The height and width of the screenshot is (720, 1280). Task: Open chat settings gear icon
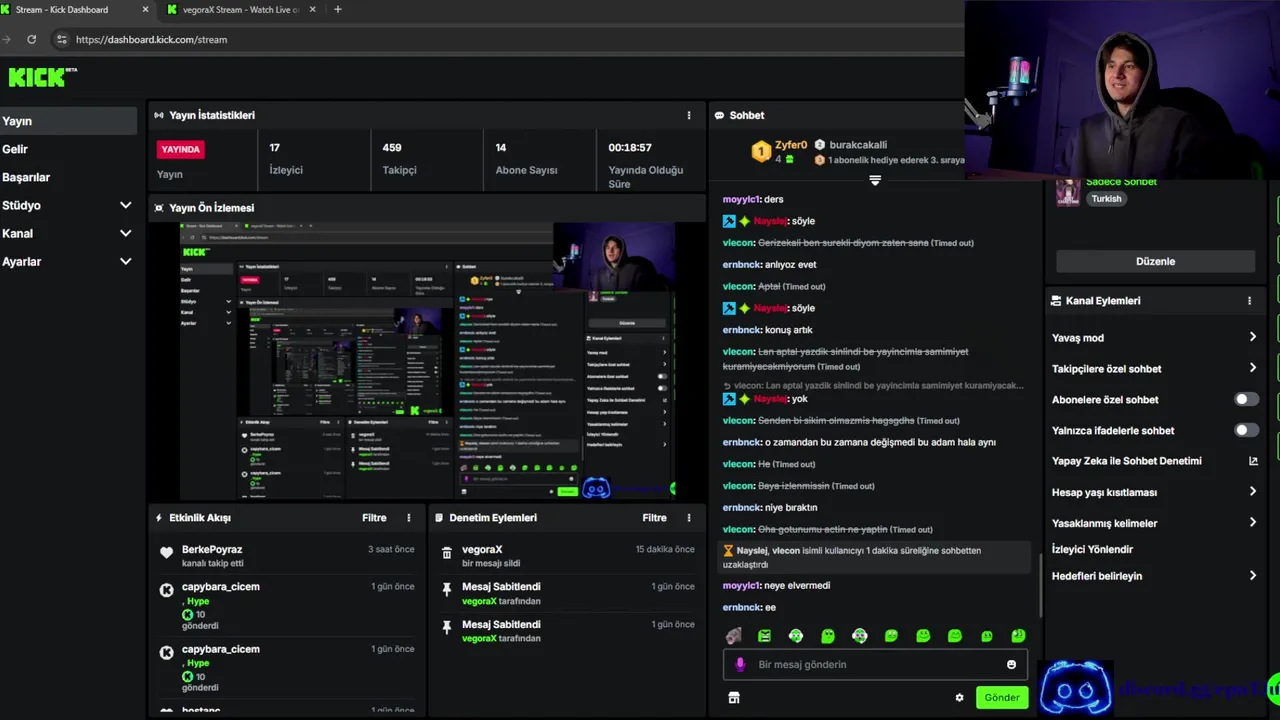[x=959, y=698]
